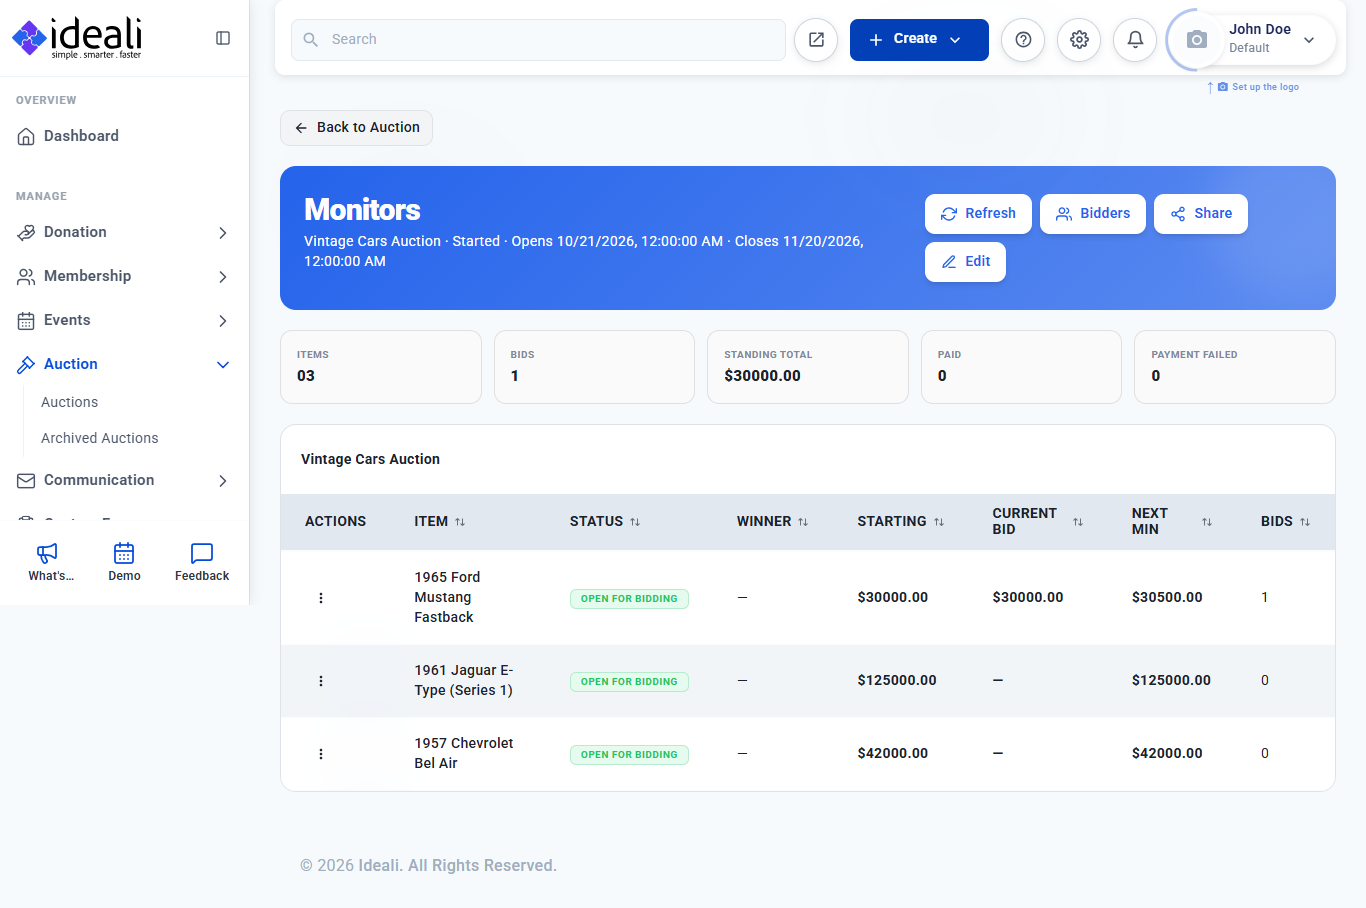Open actions menu for 1957 Chevrolet Bel Air
Viewport: 1366px width, 908px height.
click(321, 754)
